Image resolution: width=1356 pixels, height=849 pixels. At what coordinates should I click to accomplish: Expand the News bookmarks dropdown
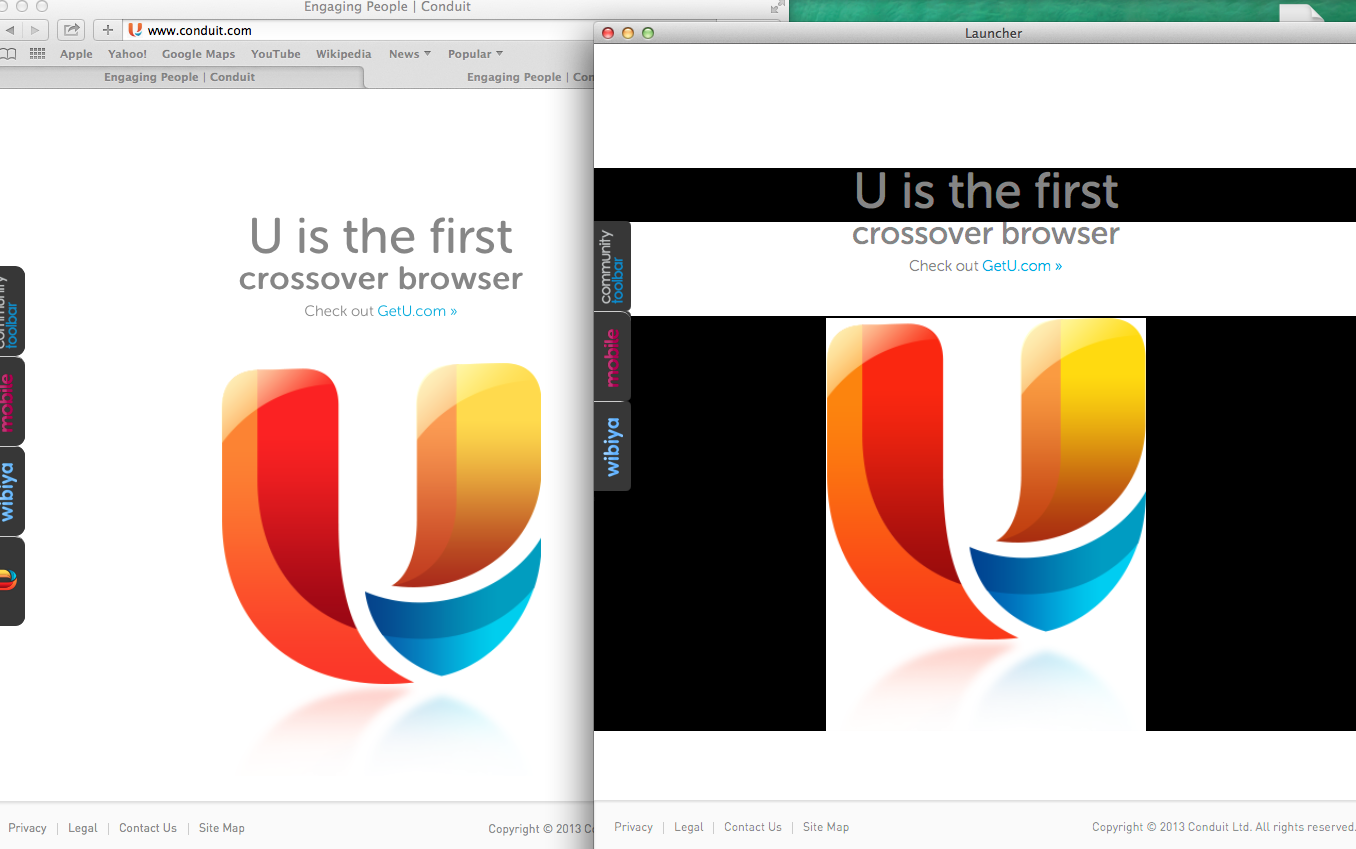409,54
